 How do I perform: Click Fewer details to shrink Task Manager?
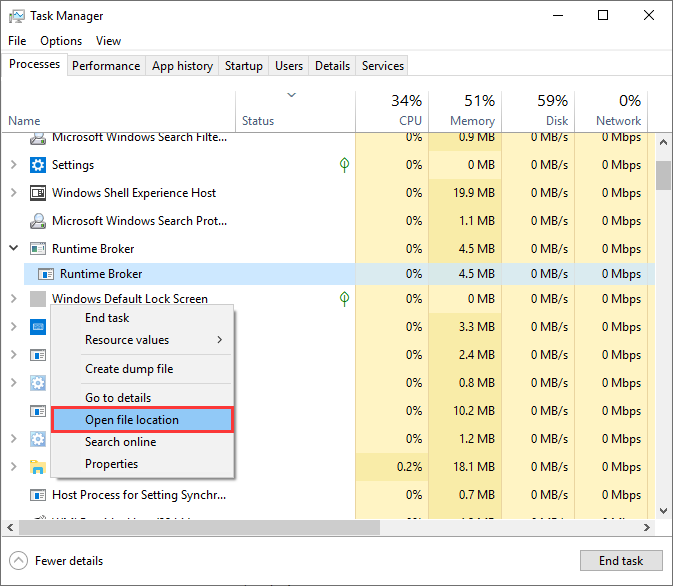click(x=56, y=561)
